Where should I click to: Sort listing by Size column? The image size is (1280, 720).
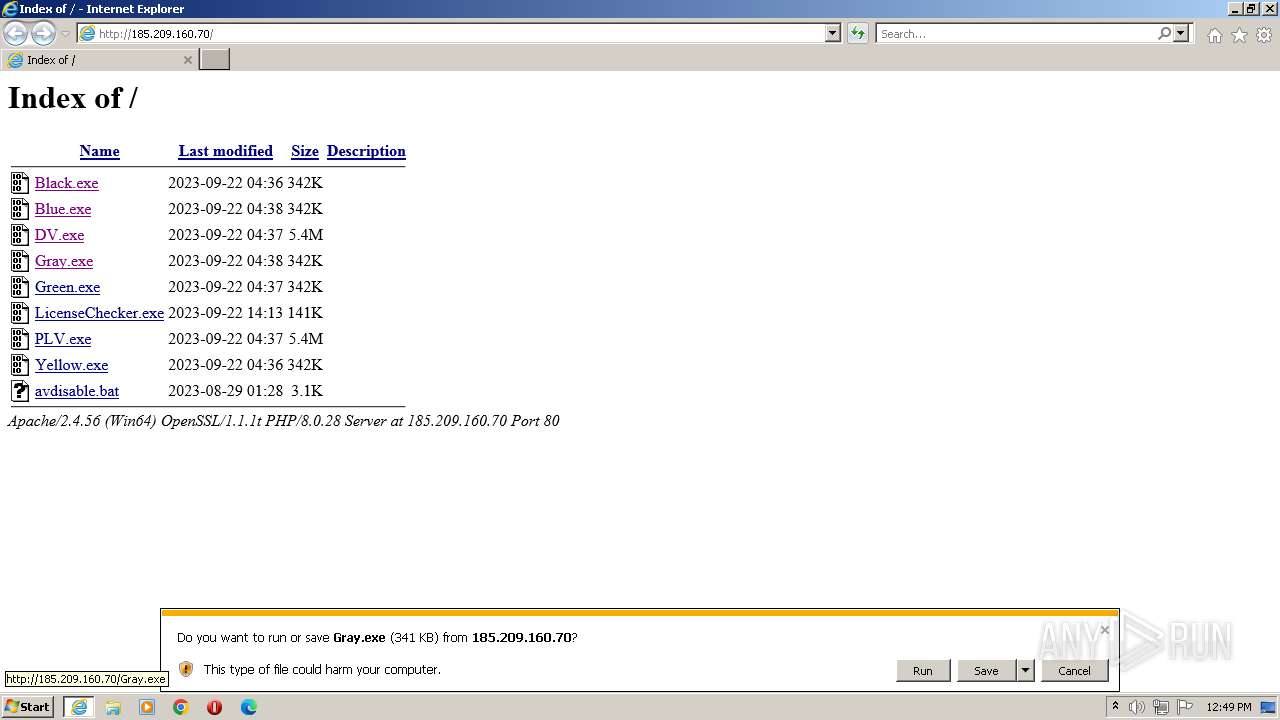[x=305, y=151]
